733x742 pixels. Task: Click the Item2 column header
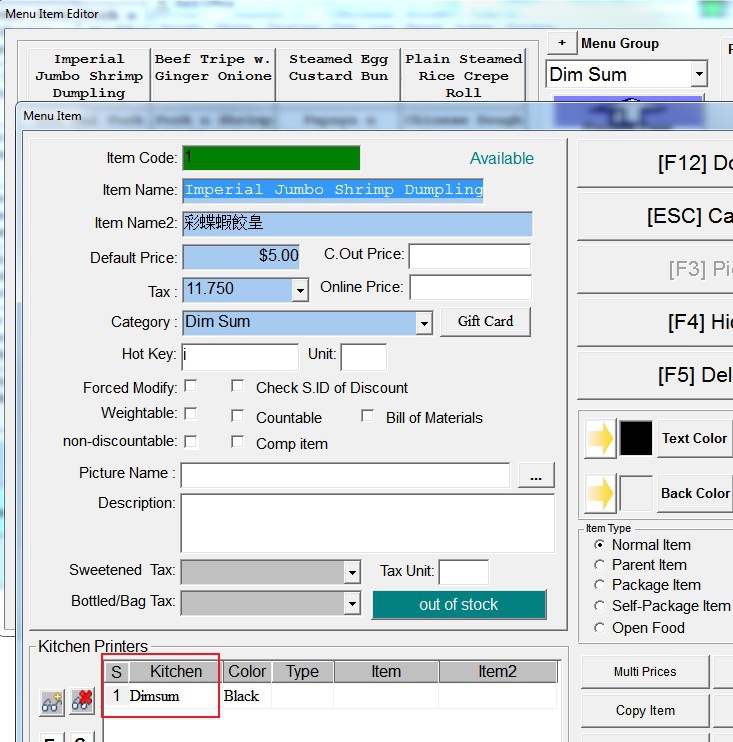pos(497,671)
